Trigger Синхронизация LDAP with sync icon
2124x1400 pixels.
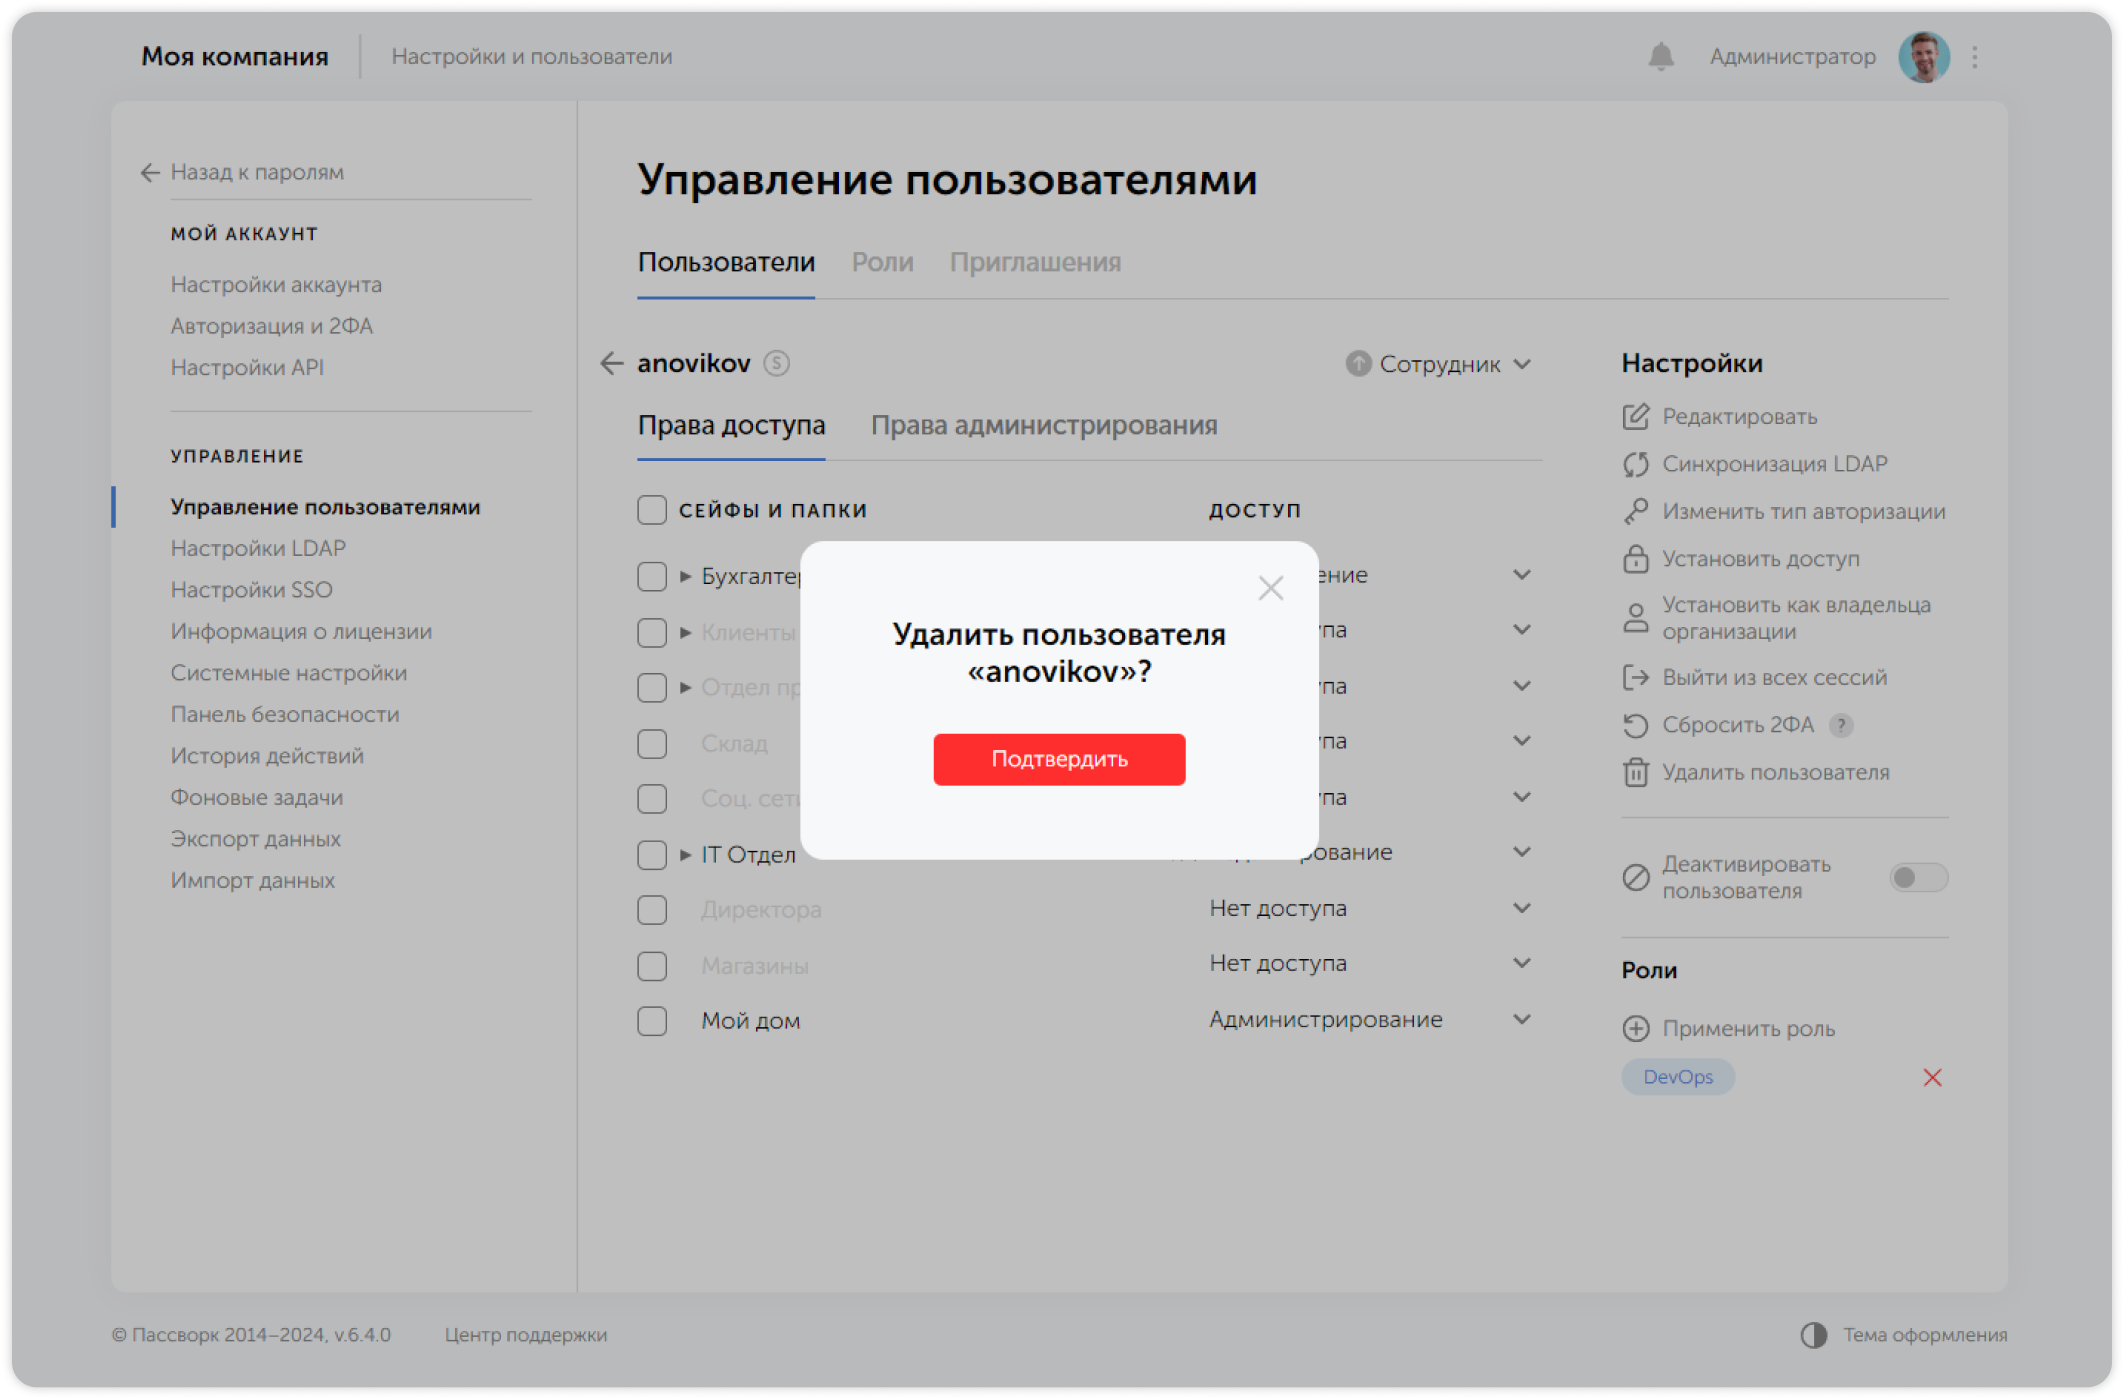coord(1637,464)
